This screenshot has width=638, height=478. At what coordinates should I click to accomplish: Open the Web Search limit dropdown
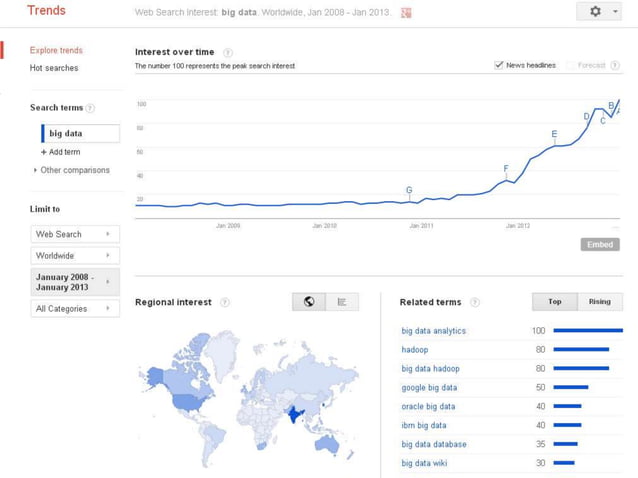point(75,234)
